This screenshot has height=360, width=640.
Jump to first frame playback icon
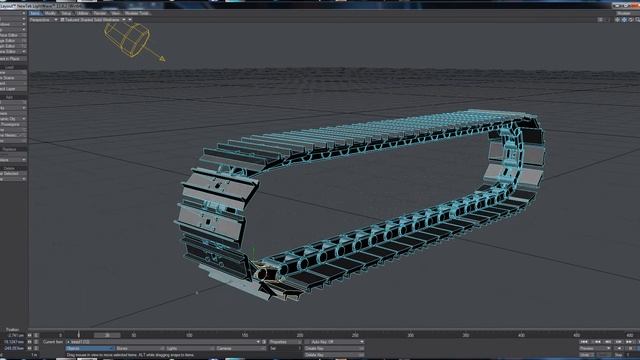click(584, 342)
